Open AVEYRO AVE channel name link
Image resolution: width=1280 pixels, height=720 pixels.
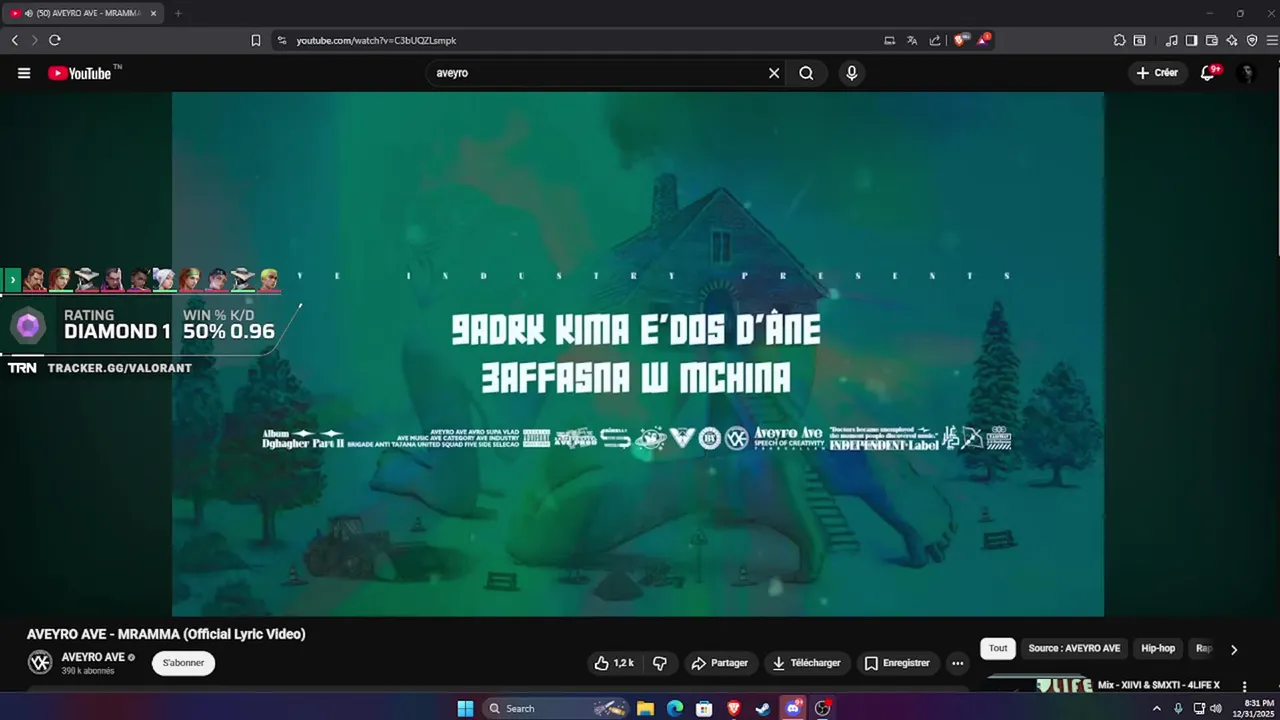click(x=93, y=657)
